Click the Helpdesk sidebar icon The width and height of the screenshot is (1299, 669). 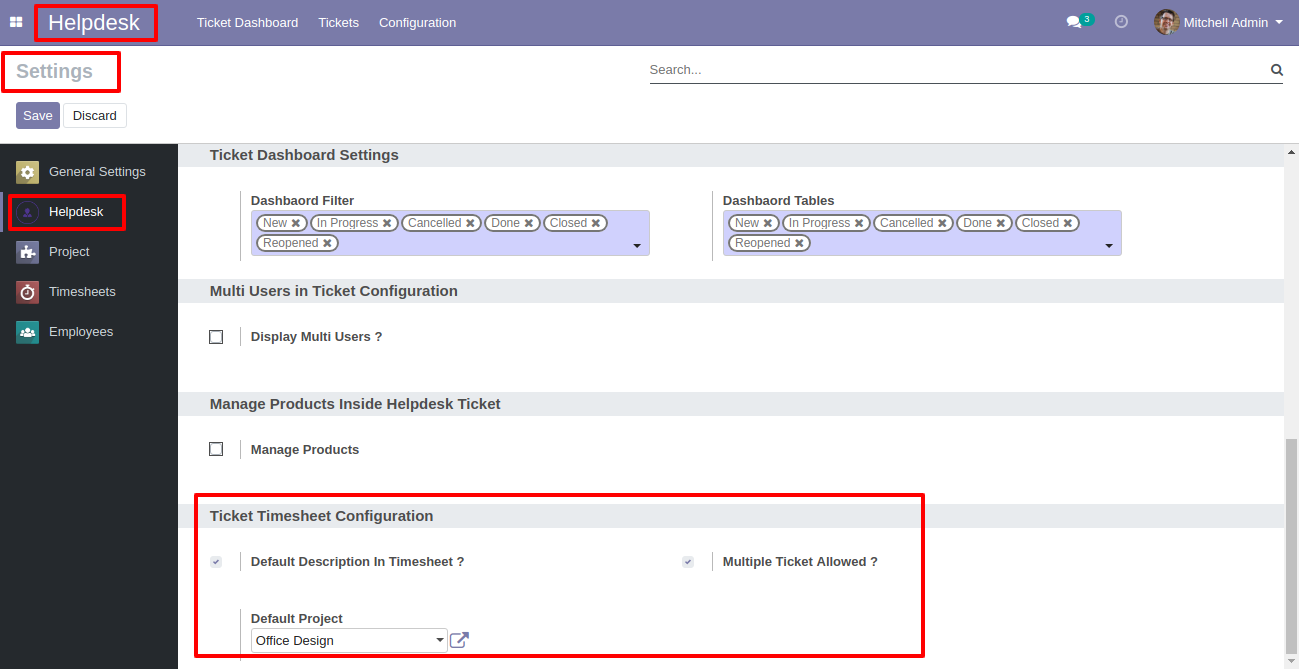tap(28, 212)
